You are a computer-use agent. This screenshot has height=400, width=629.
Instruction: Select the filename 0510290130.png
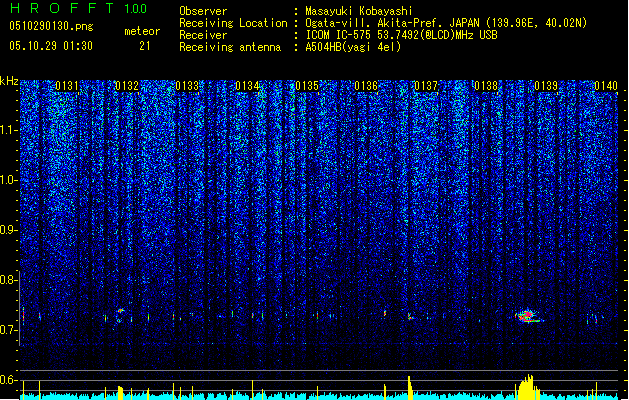click(x=51, y=26)
